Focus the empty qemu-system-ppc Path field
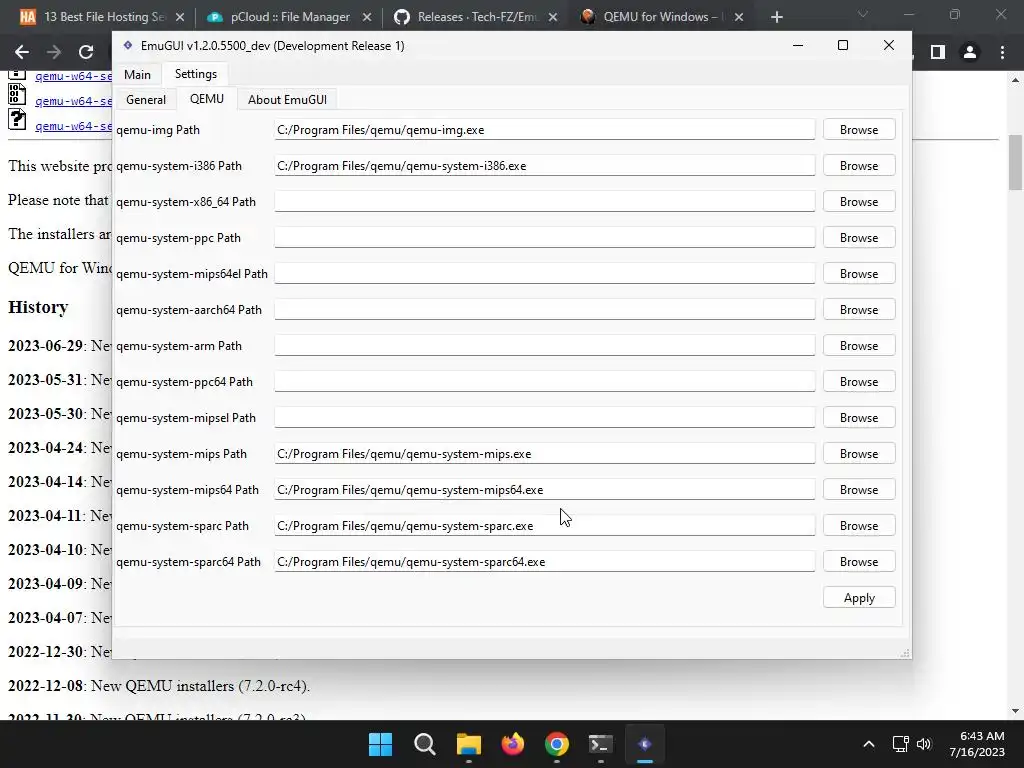This screenshot has width=1024, height=768. [x=545, y=237]
